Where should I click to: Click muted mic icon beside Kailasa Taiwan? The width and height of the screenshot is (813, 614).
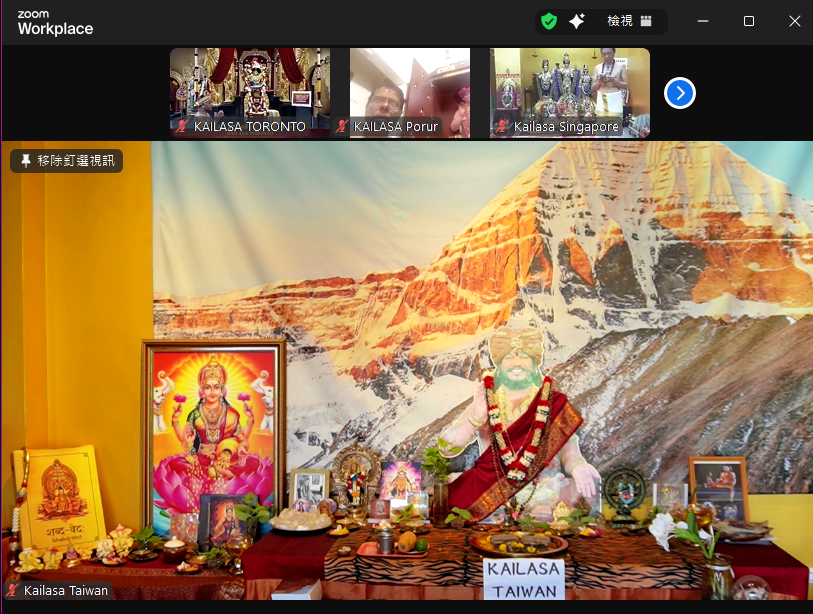tap(12, 591)
